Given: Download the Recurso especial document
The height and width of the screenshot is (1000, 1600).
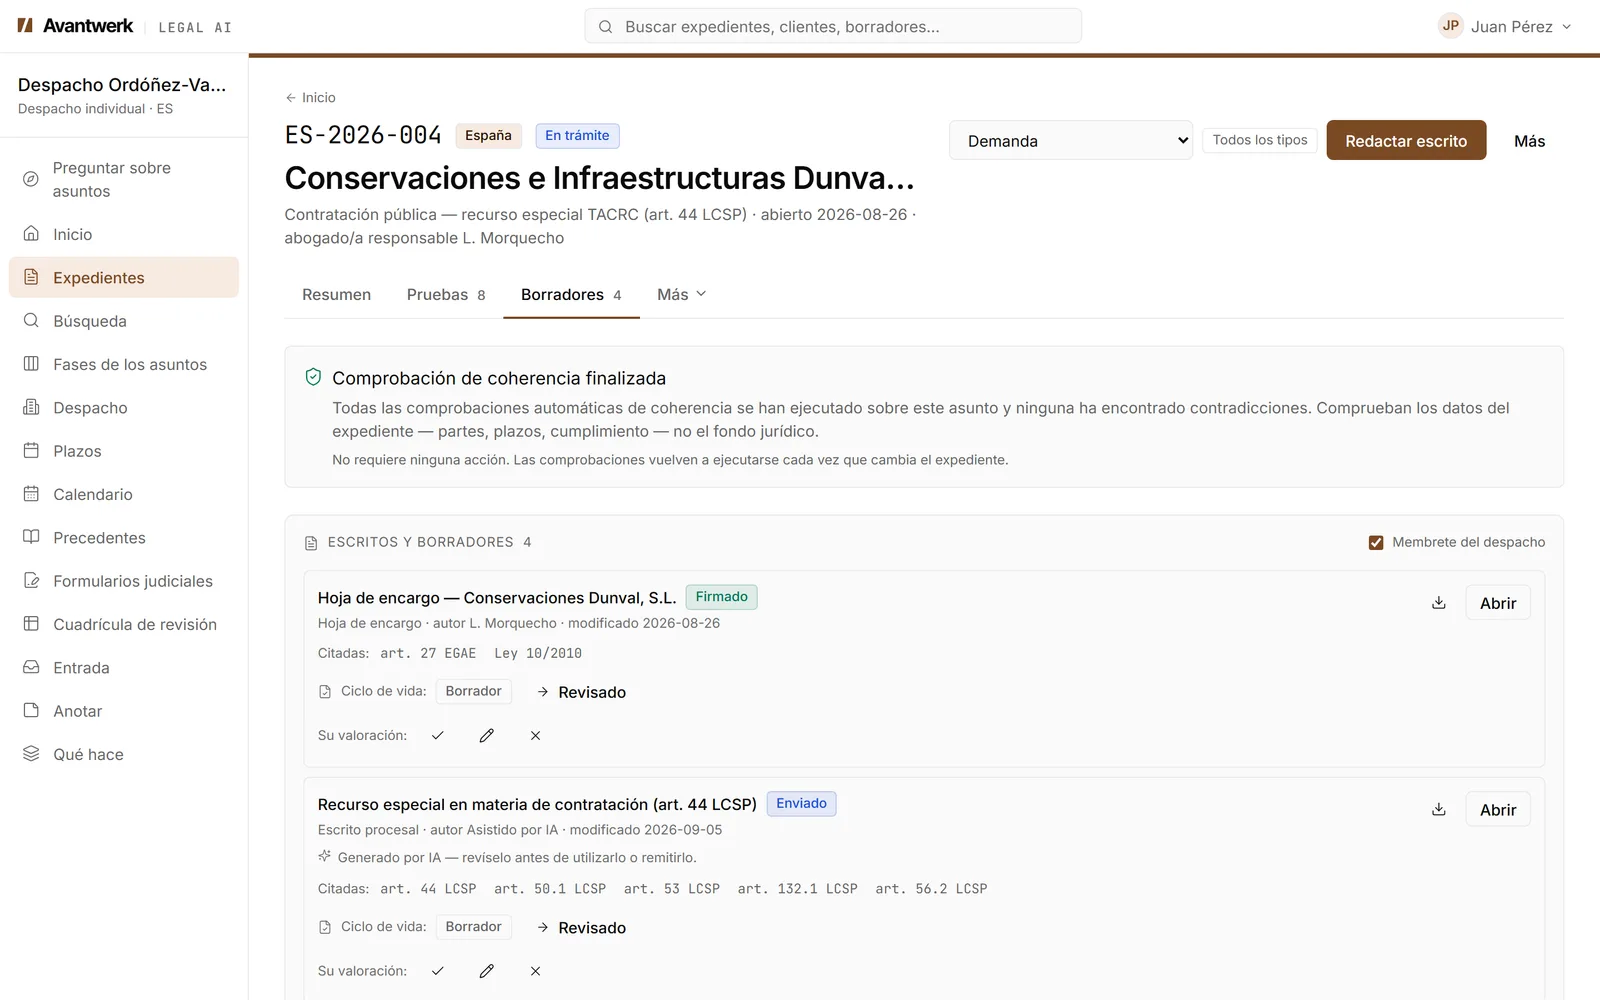Looking at the screenshot, I should pos(1439,810).
